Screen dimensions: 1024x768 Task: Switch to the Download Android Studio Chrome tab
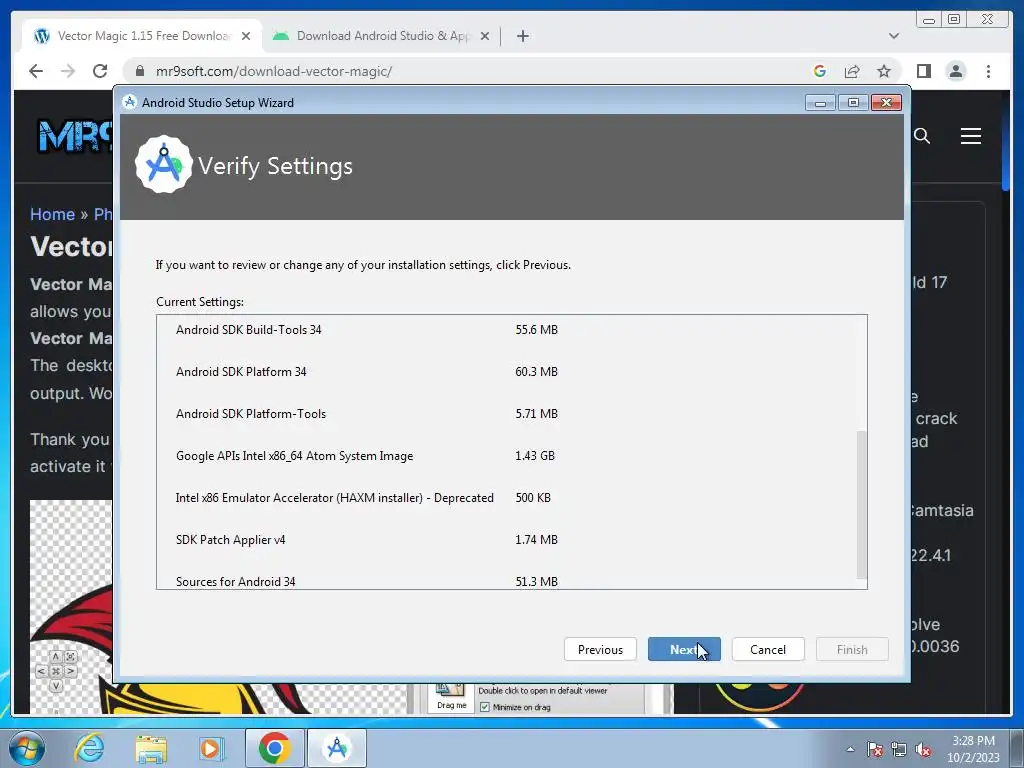pyautogui.click(x=382, y=36)
